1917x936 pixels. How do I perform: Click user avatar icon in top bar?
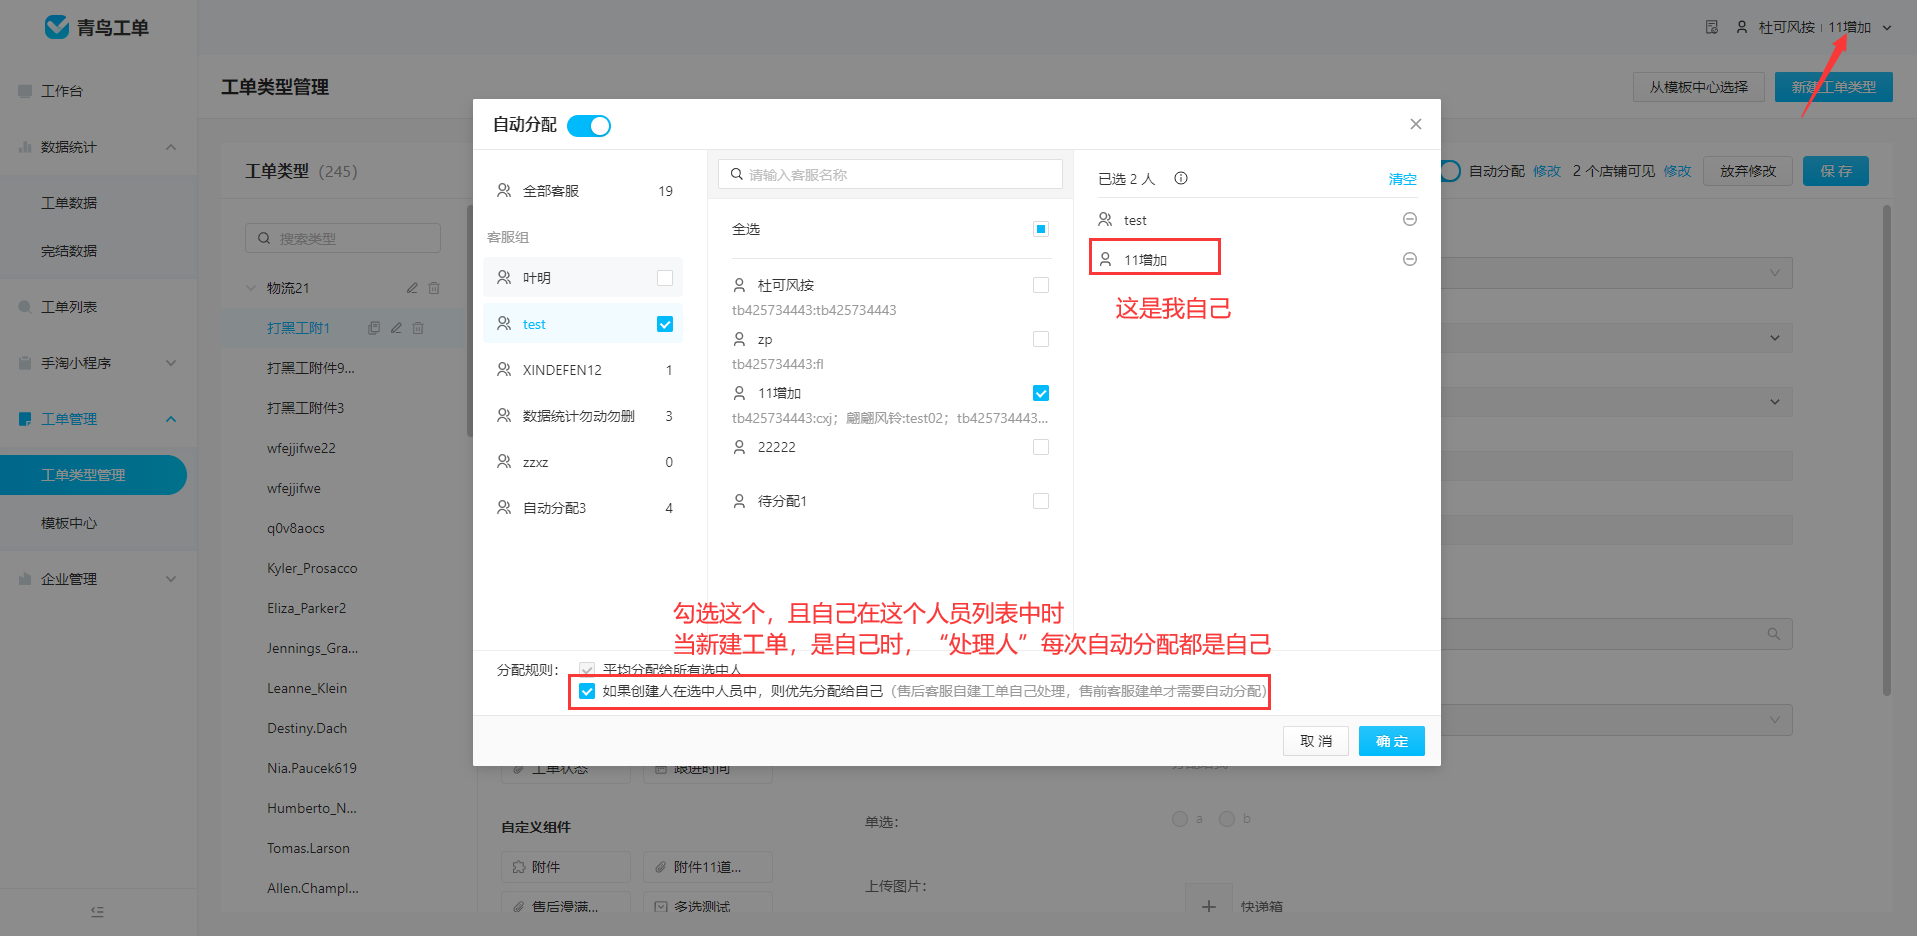point(1742,27)
